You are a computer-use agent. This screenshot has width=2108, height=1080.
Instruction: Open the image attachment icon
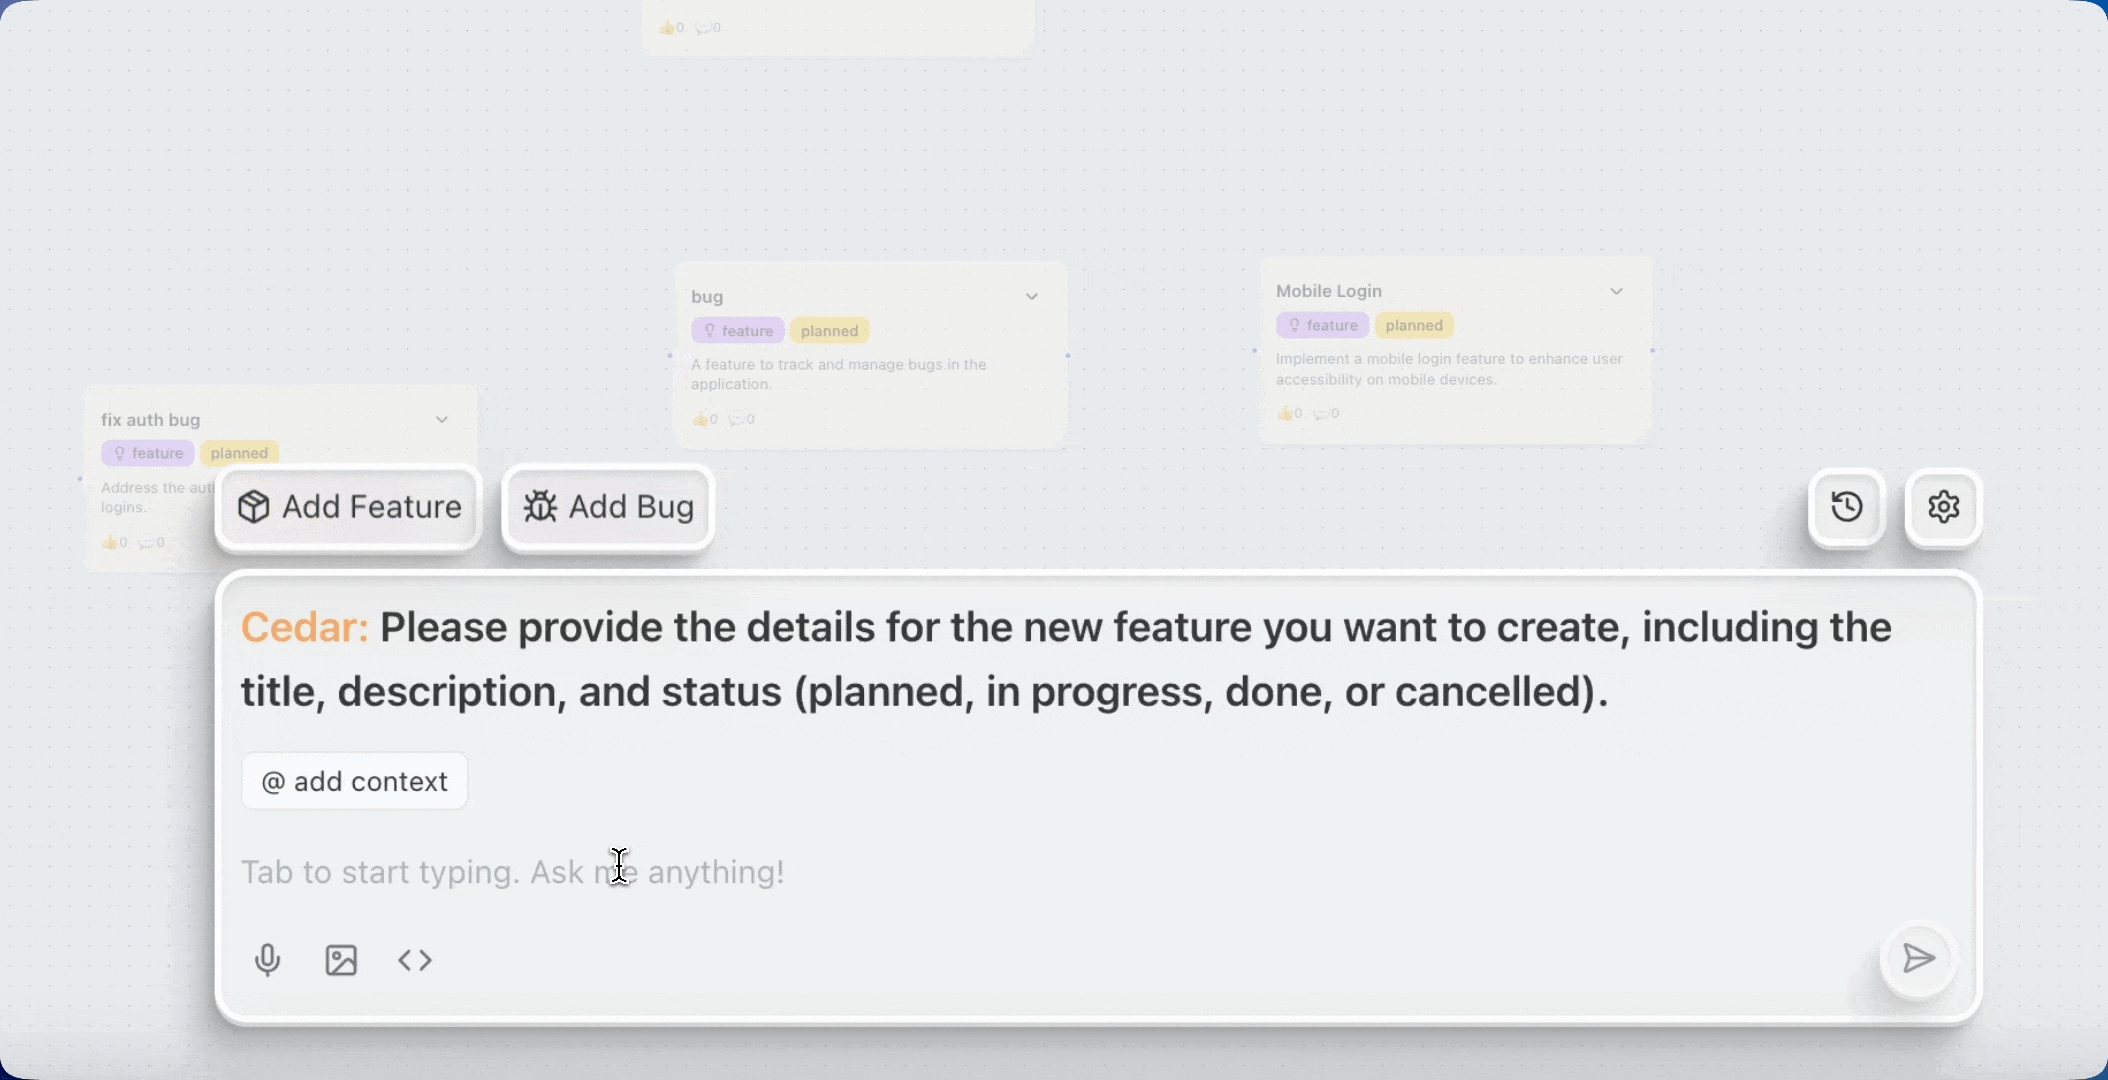341,960
